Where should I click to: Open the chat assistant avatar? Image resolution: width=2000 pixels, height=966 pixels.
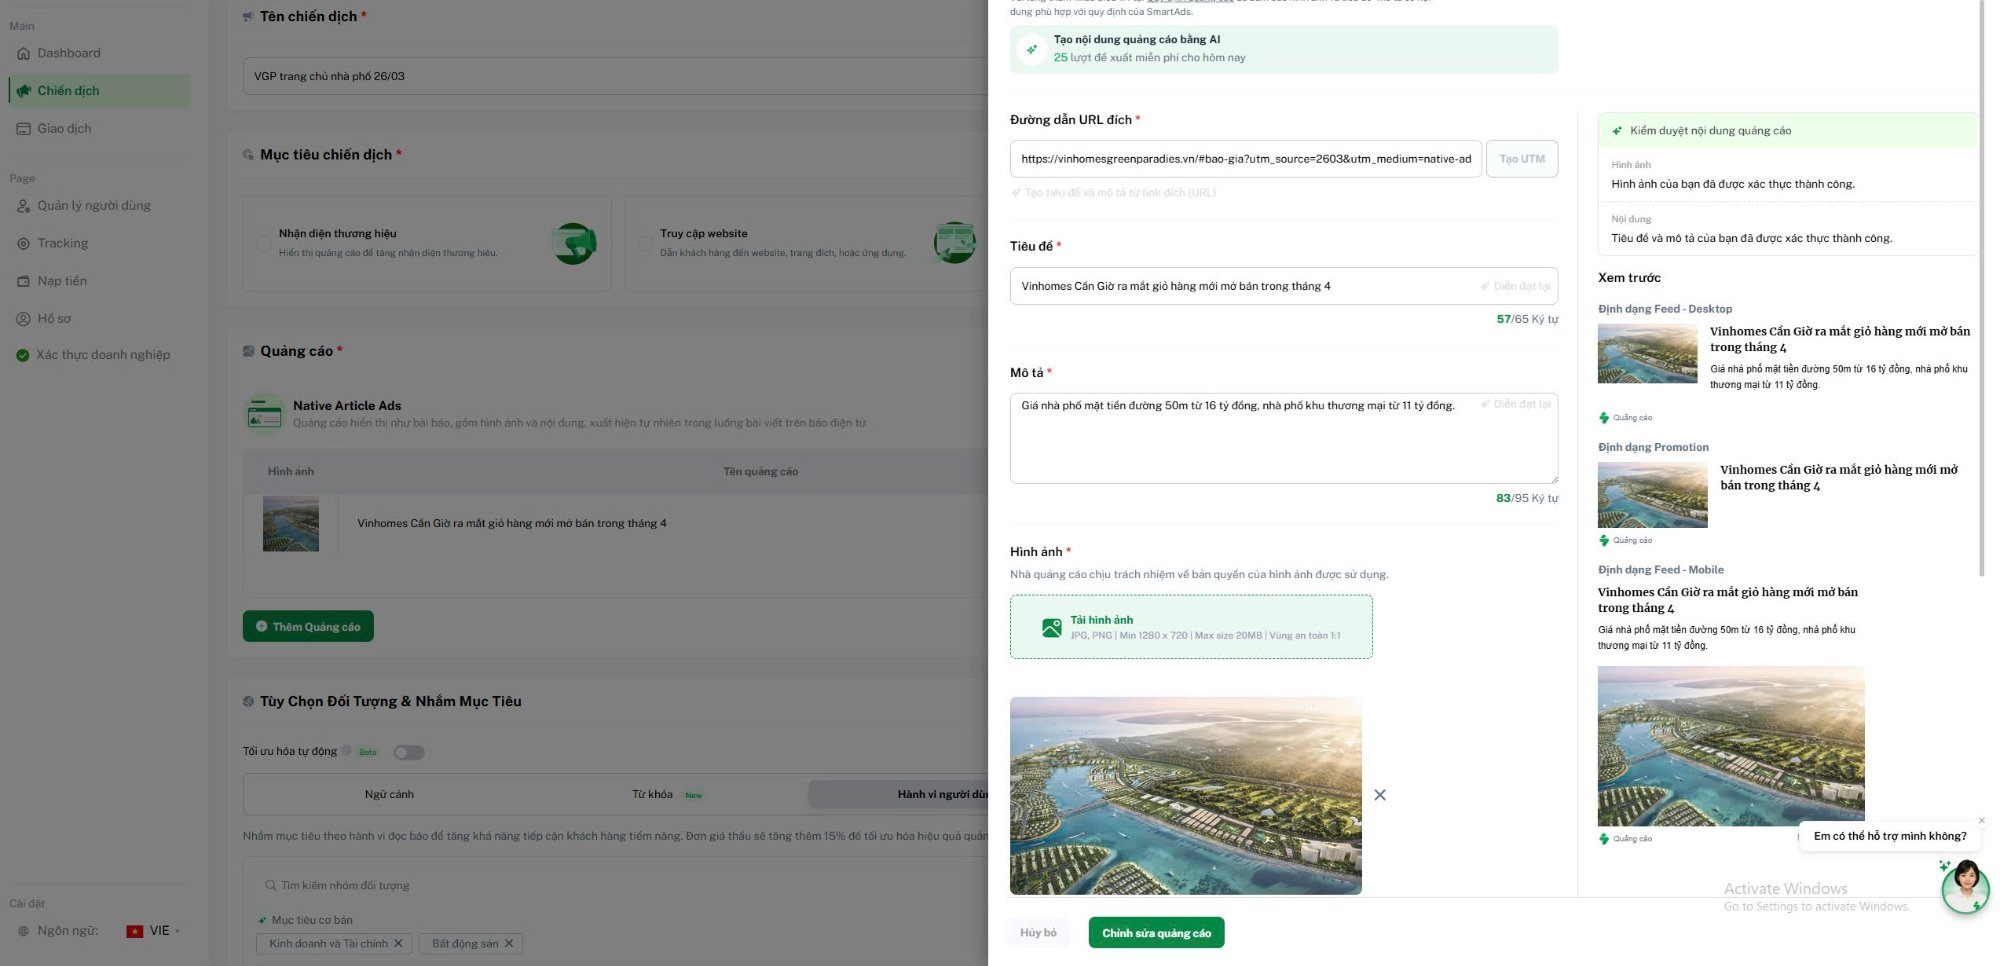pyautogui.click(x=1965, y=886)
